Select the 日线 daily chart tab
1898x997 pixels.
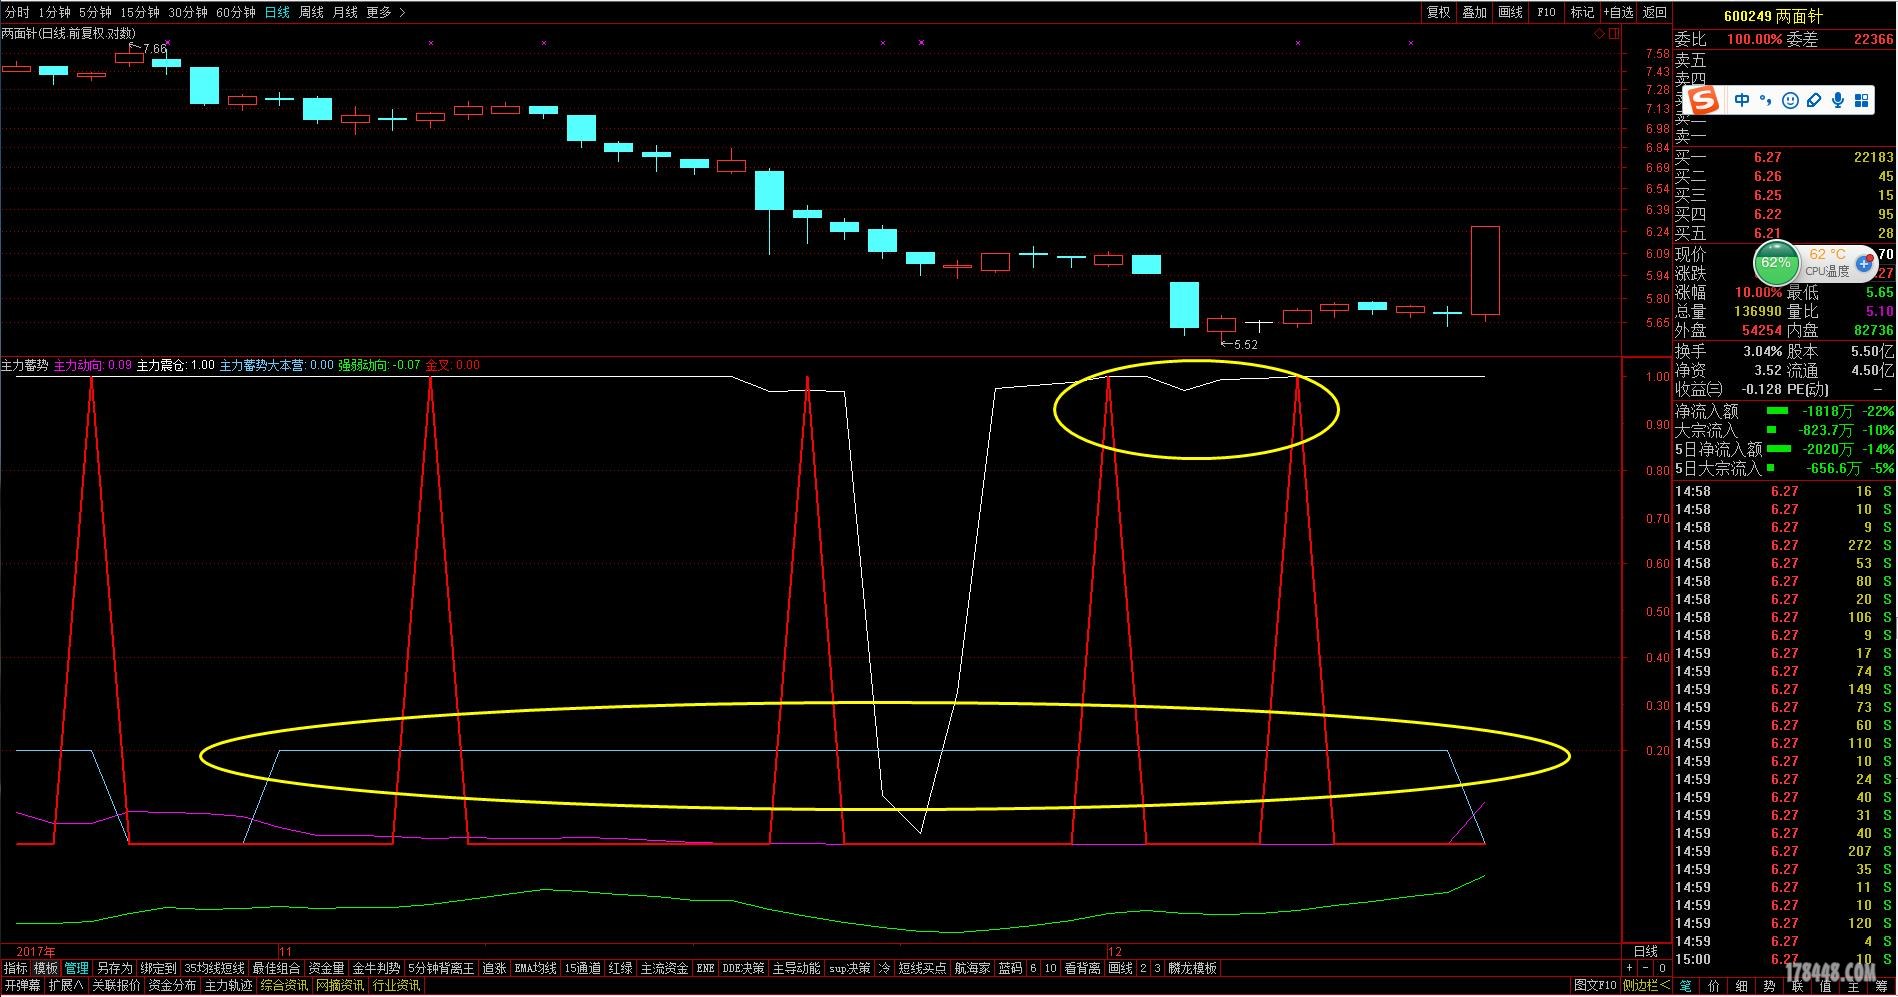(277, 12)
